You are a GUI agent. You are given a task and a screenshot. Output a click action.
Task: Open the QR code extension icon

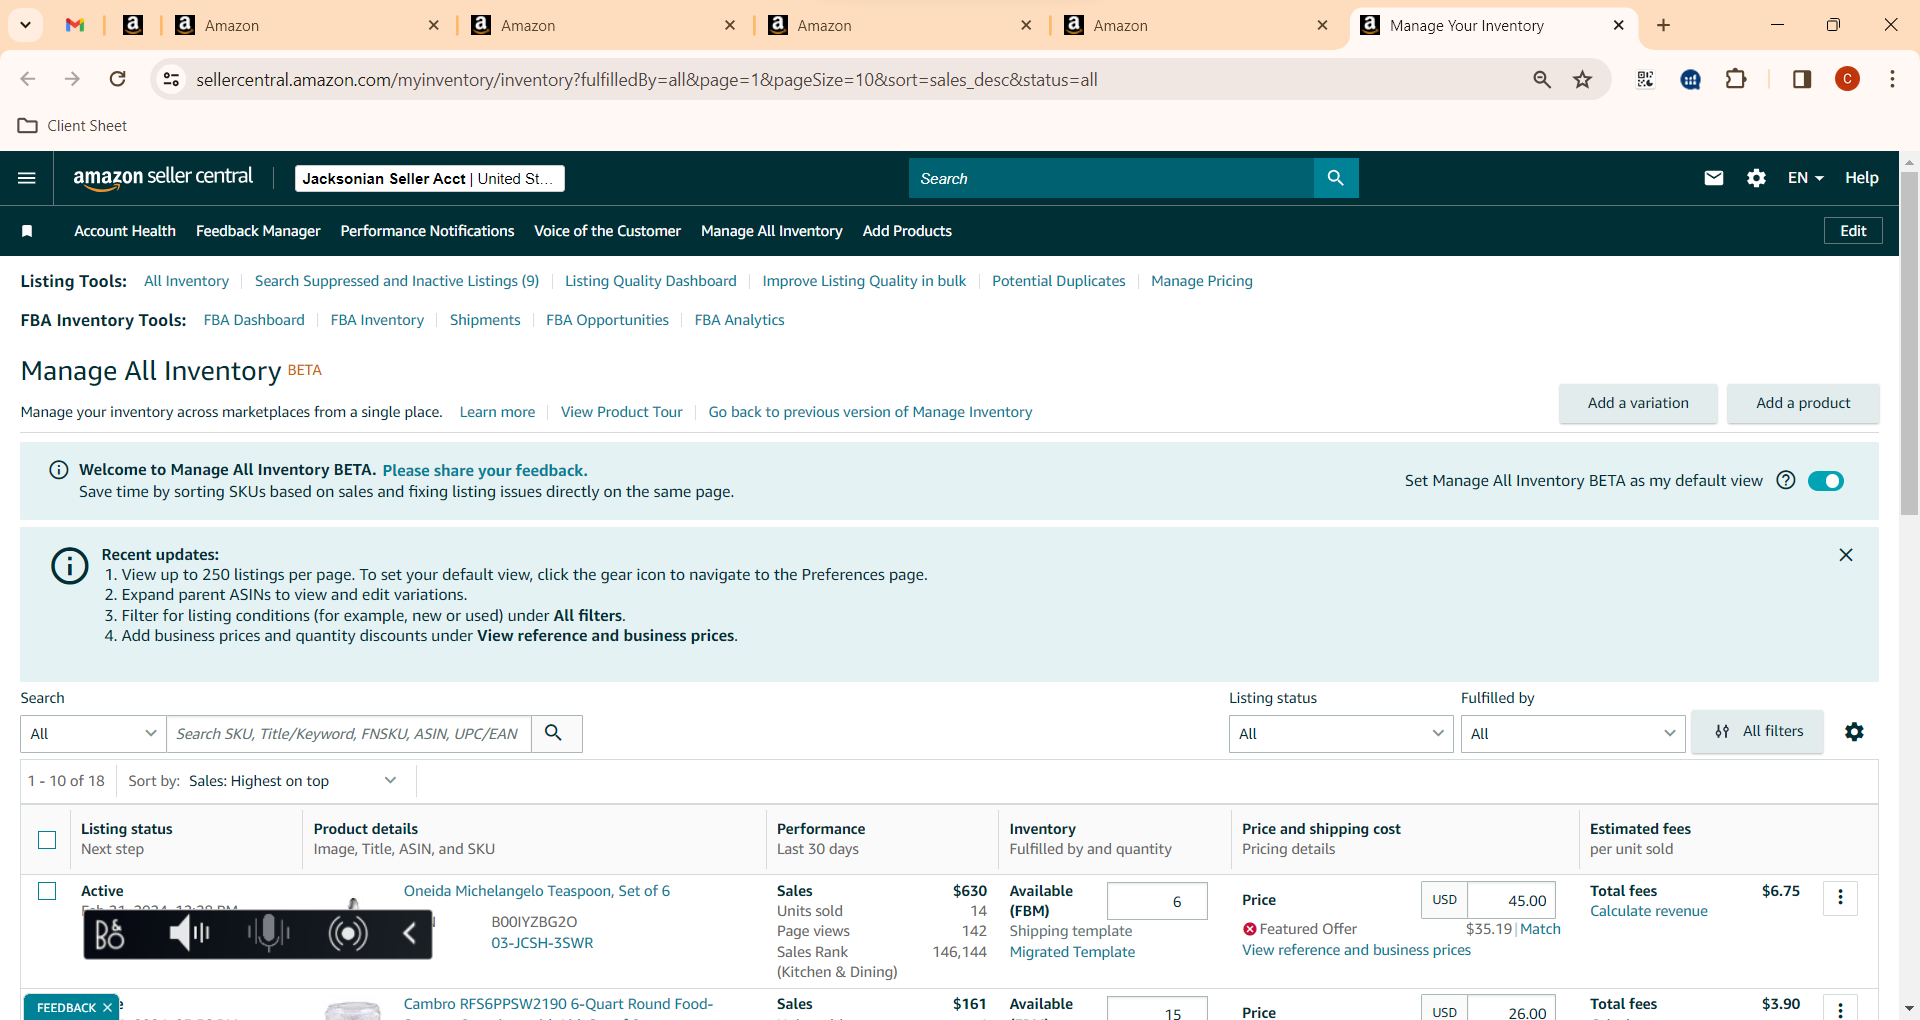pos(1645,79)
